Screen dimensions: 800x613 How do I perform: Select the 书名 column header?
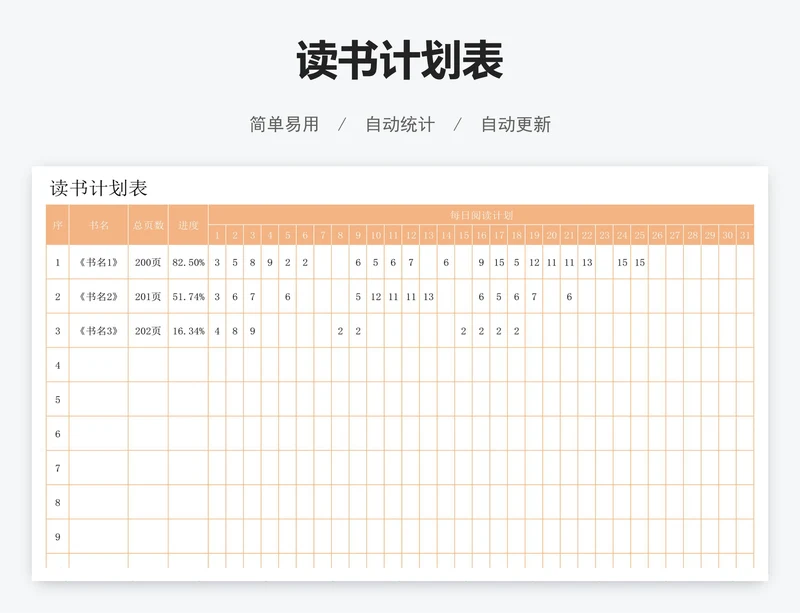coord(99,225)
